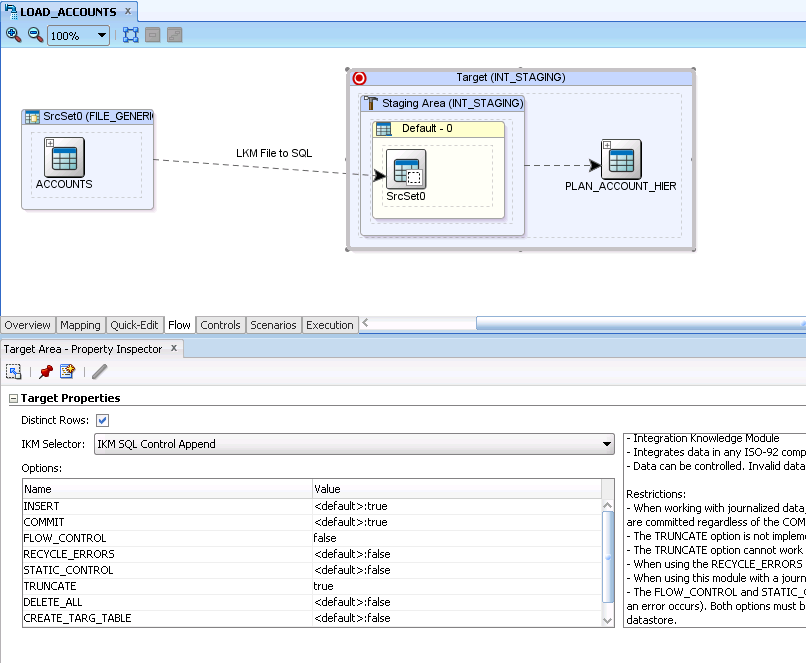The image size is (806, 663).
Task: Expand the ACCOUNTS datastore plus icon
Action: [x=49, y=145]
